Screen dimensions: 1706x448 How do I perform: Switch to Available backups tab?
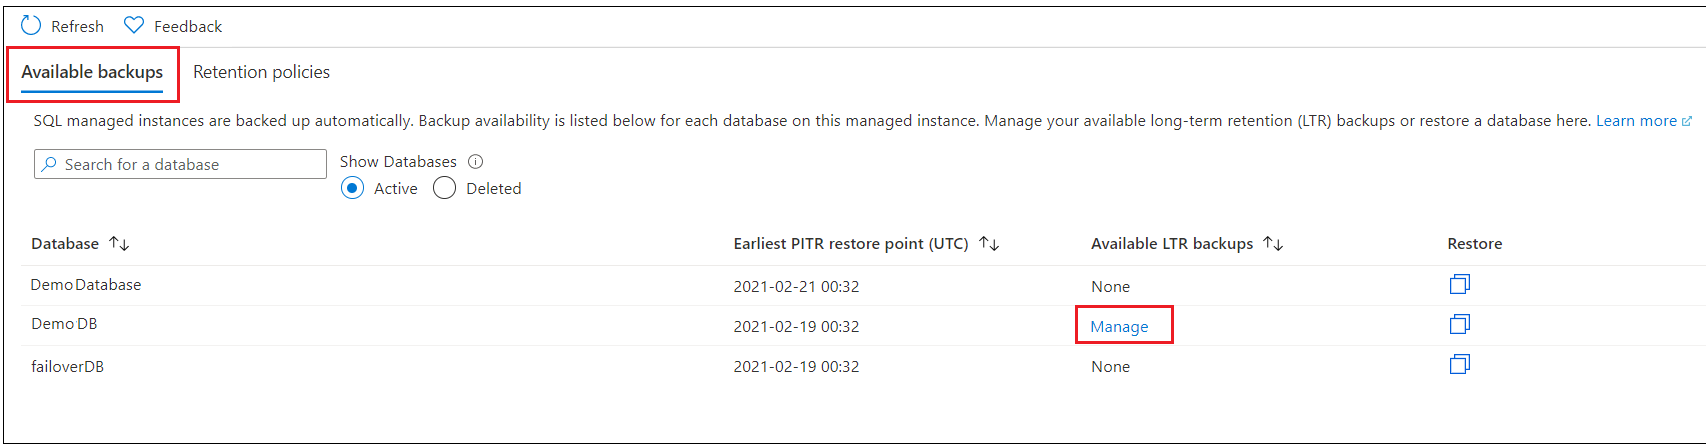point(92,72)
